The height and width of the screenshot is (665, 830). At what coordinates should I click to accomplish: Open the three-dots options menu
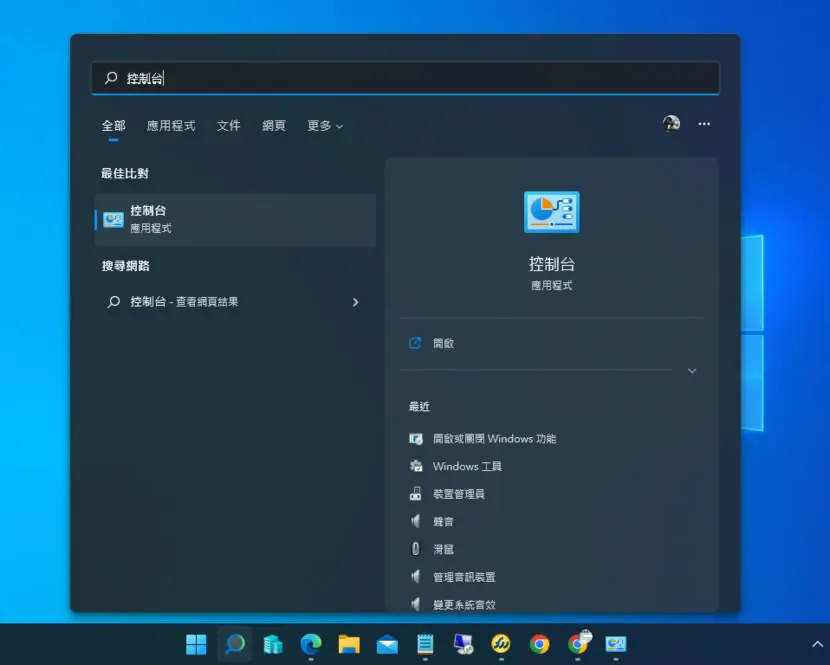point(704,124)
